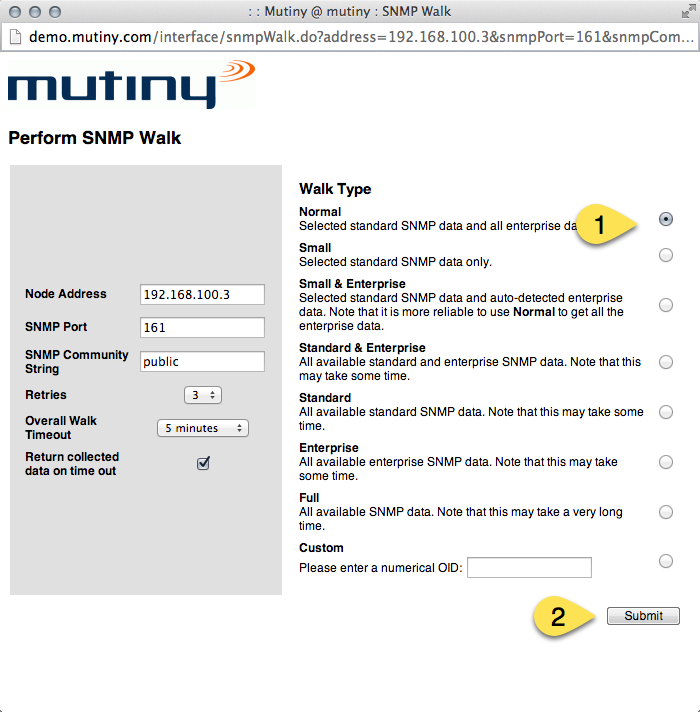Click the SNMP Port label
The height and width of the screenshot is (712, 700).
56,327
